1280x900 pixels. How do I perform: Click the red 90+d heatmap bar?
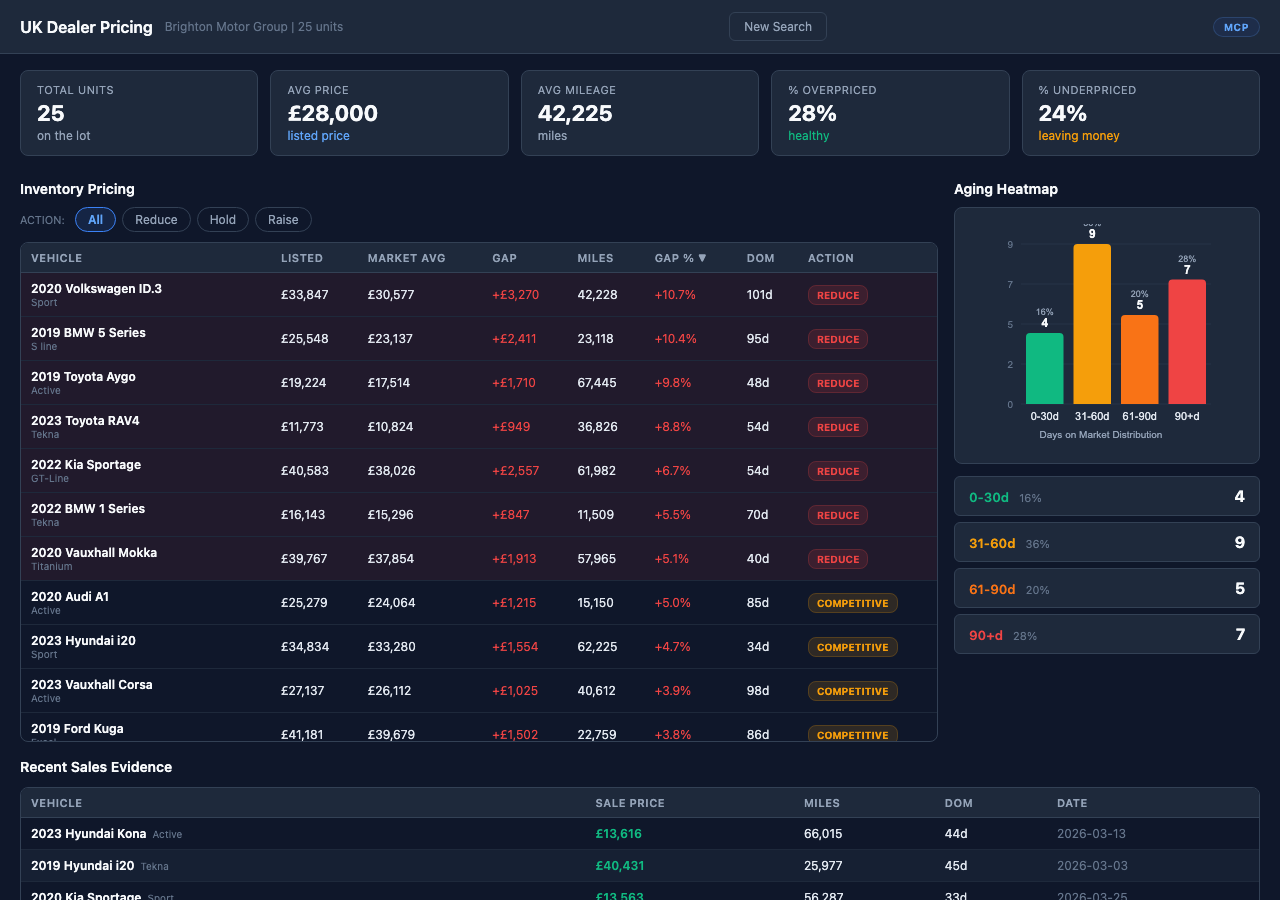1187,342
